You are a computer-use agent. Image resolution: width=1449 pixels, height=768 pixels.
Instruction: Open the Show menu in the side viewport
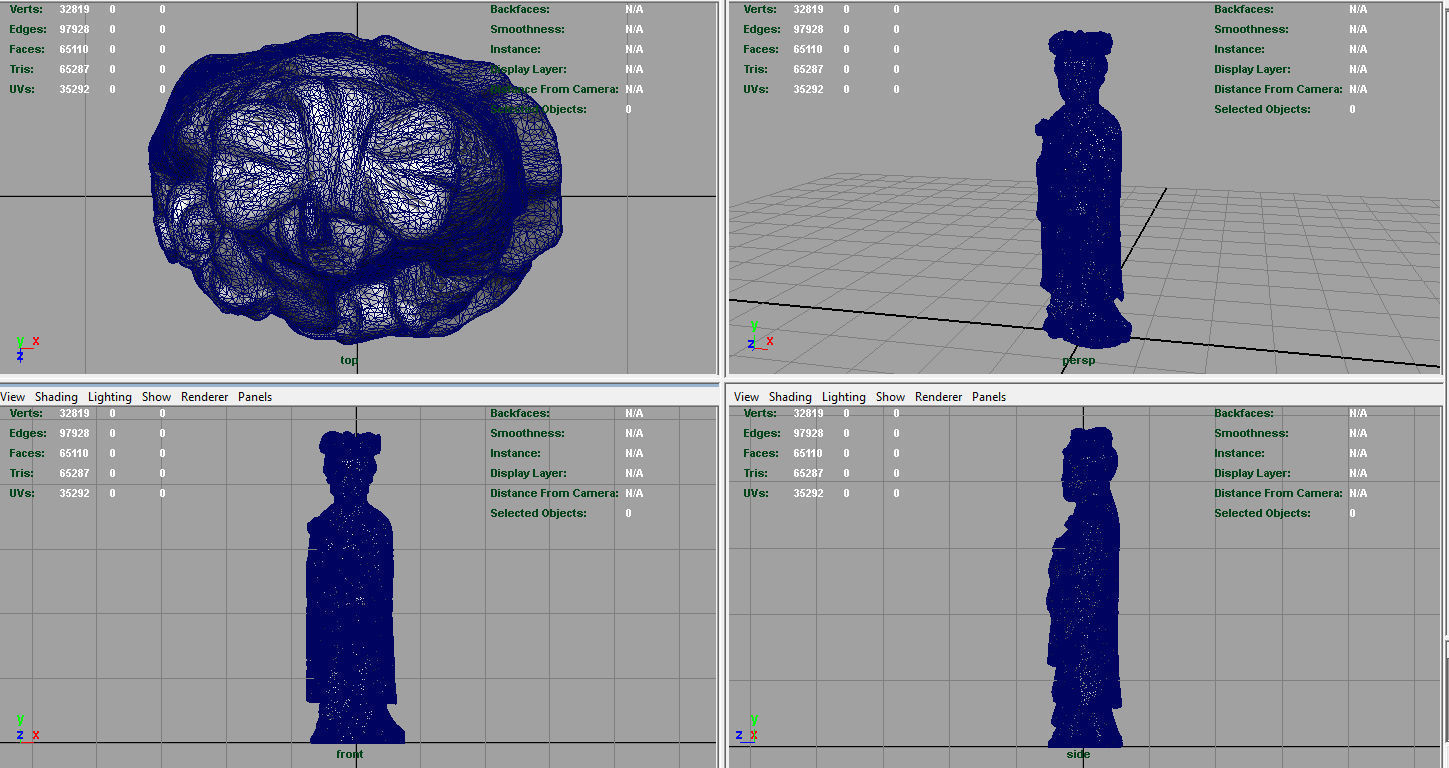coord(890,397)
